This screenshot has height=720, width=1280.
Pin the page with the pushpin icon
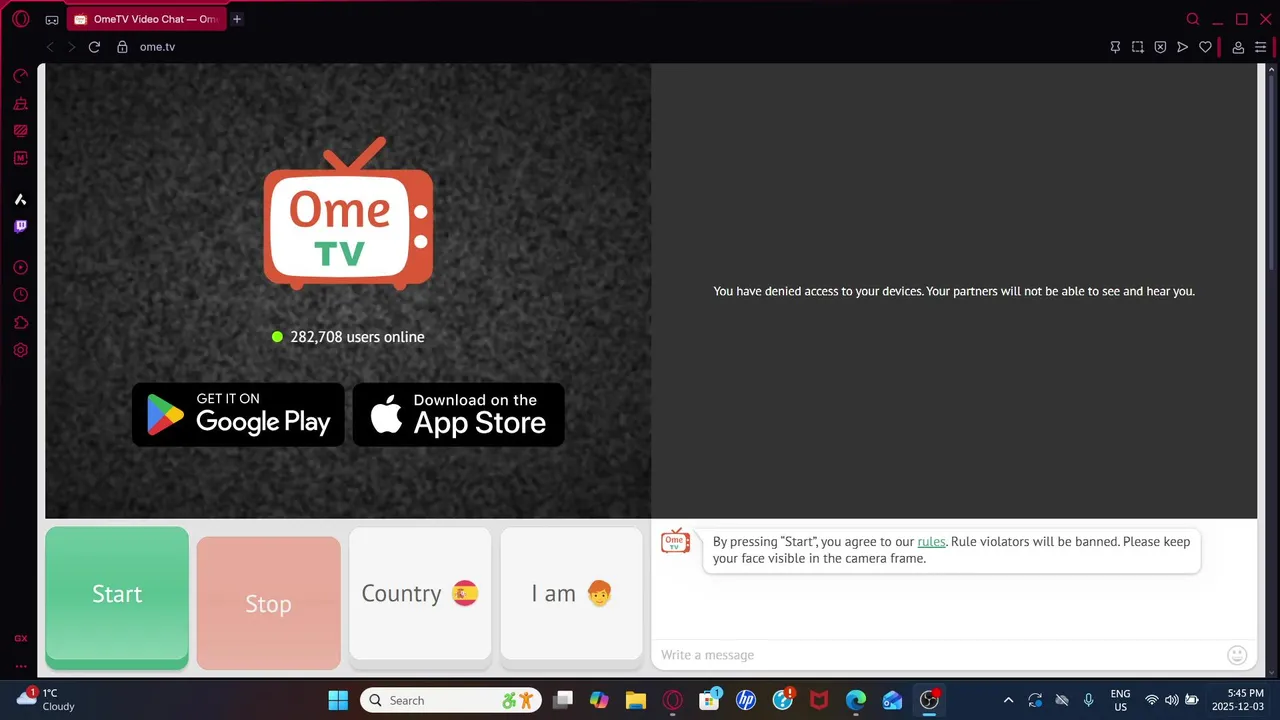pos(1115,47)
